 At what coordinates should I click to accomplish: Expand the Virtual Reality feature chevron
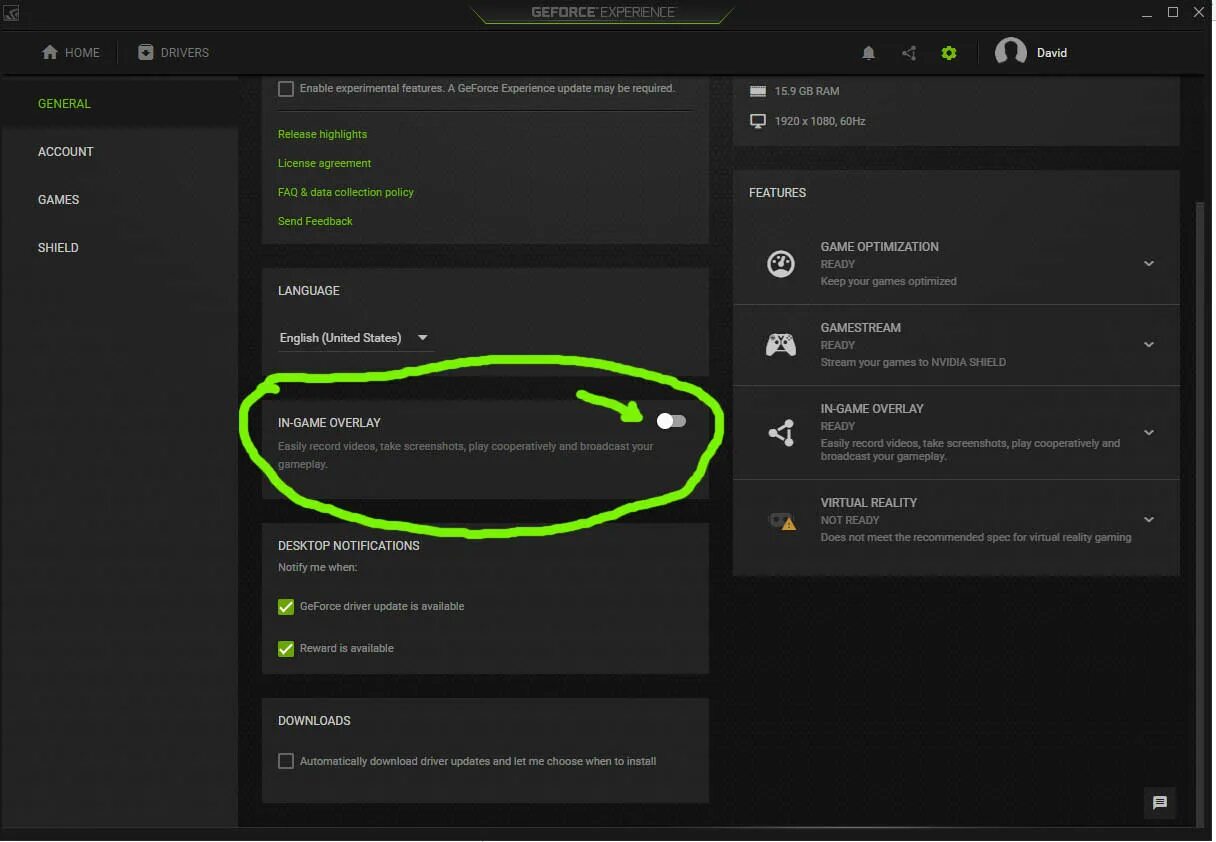tap(1149, 520)
